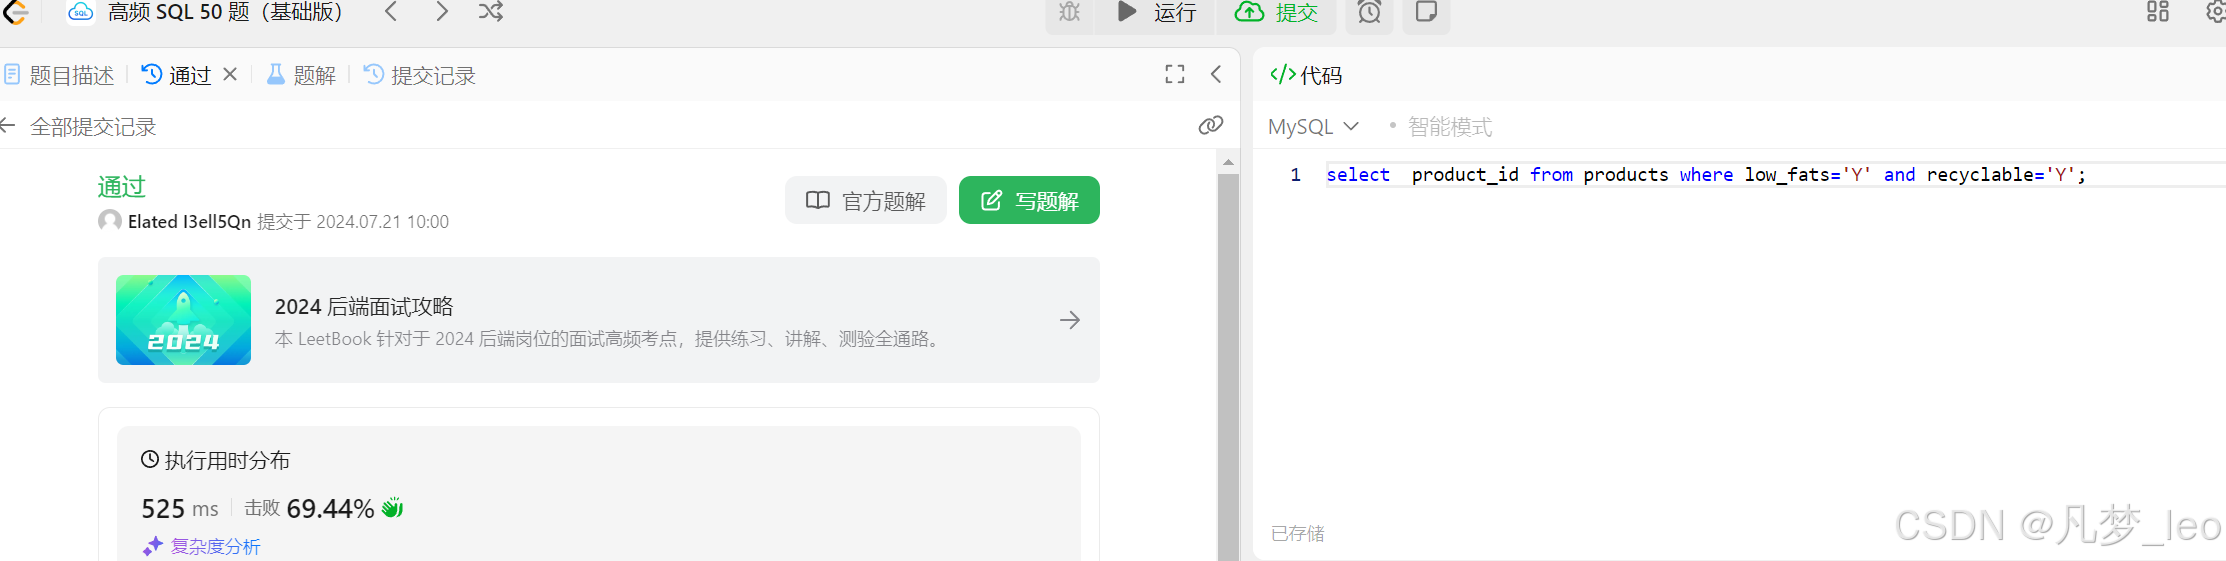Switch to 题目描述 tab
The image size is (2226, 561).
coord(59,75)
